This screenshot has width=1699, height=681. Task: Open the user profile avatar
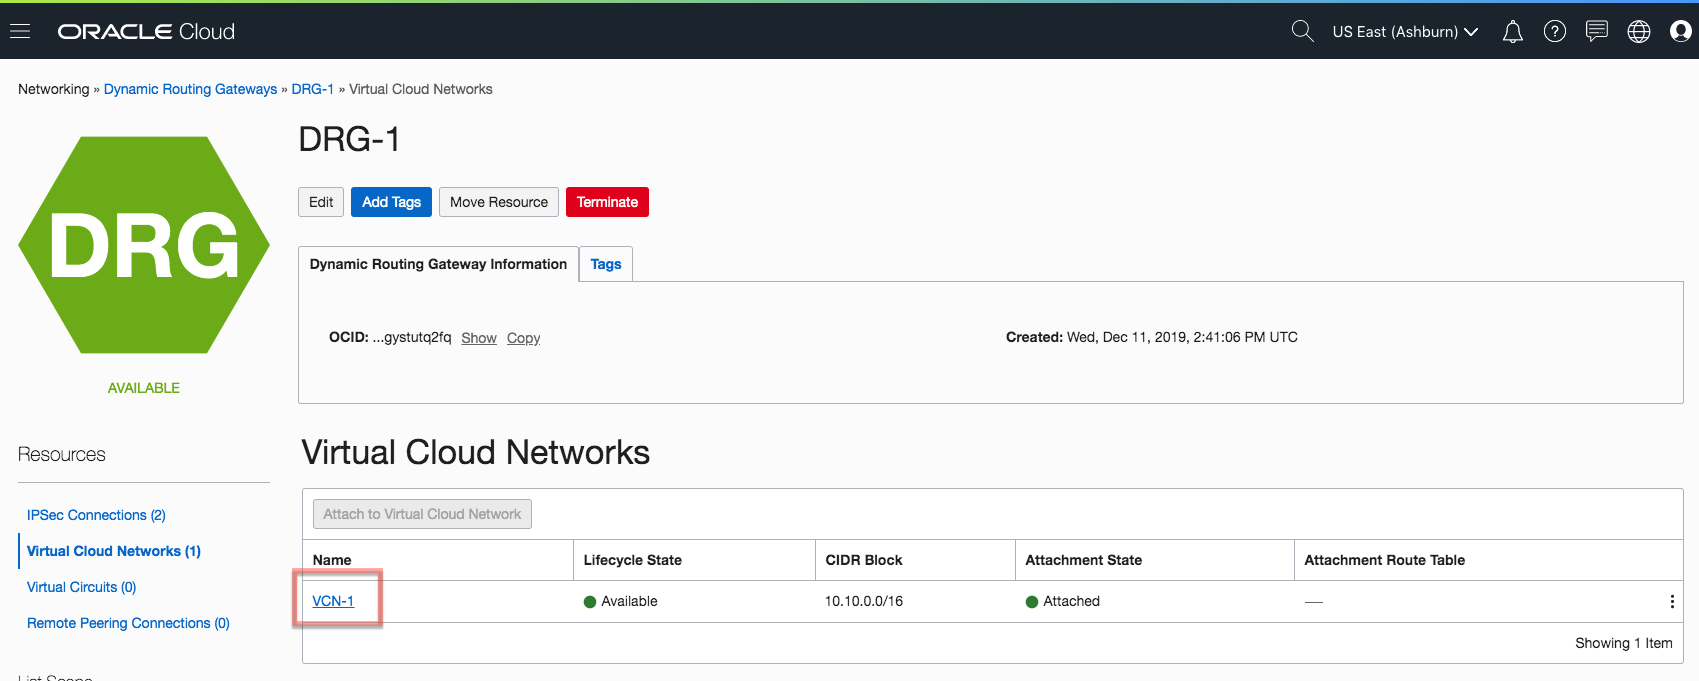coord(1680,32)
